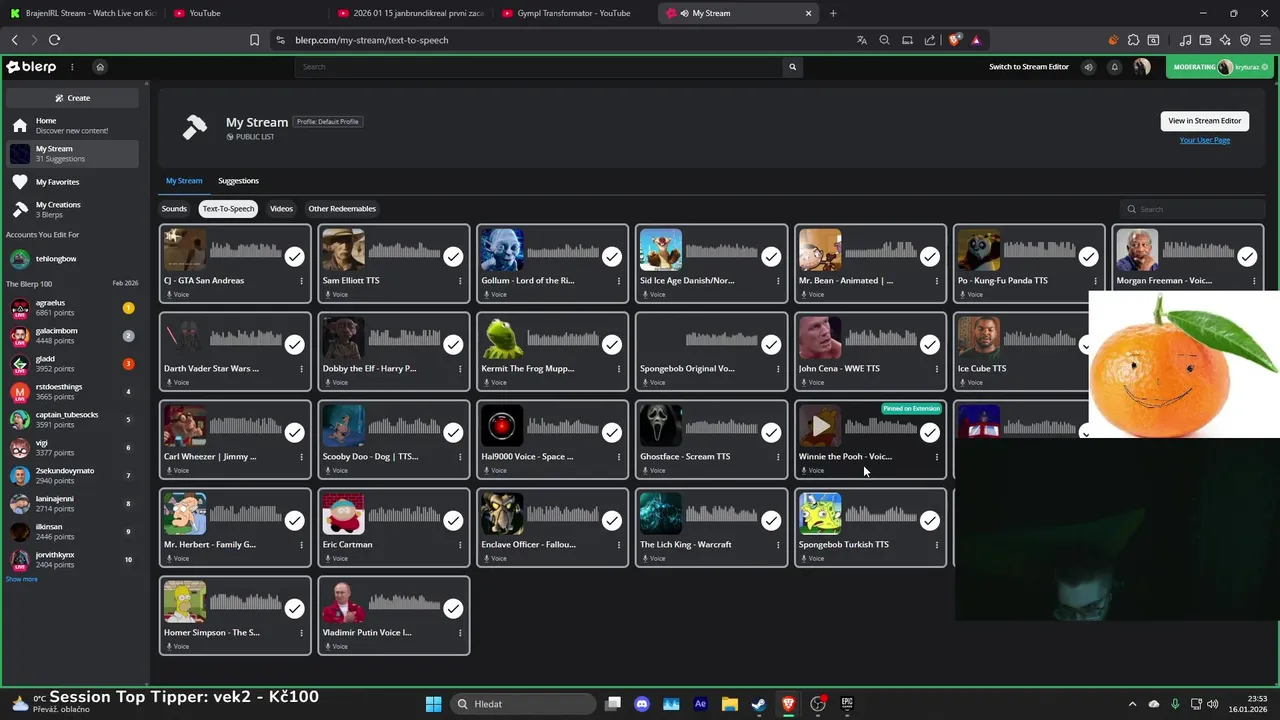Screen dimensions: 1280x720
Task: Open options for Sam Elliott TTS card
Action: pyautogui.click(x=460, y=281)
